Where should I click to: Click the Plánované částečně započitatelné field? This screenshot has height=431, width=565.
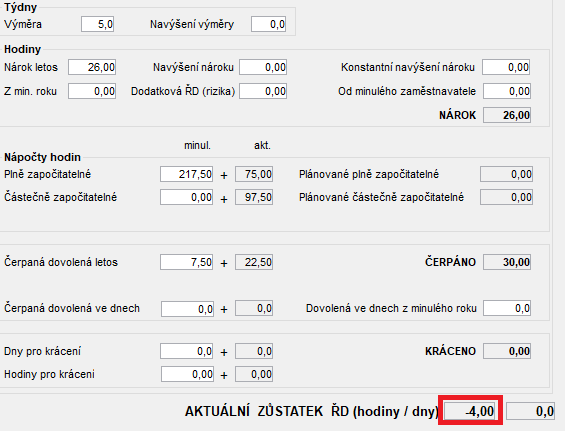(x=506, y=197)
